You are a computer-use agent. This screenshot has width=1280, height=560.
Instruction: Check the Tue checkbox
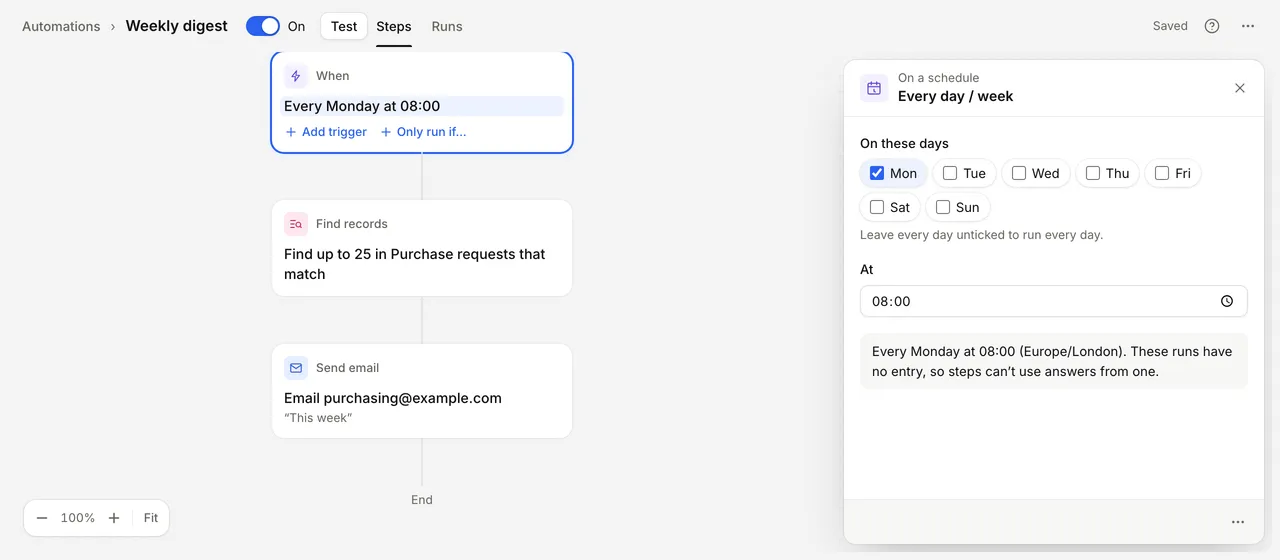click(950, 173)
